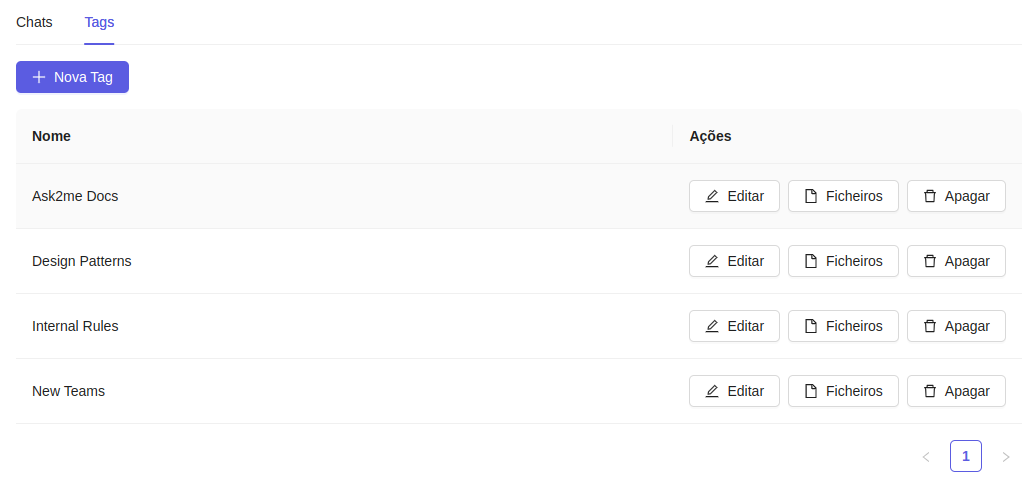This screenshot has height=488, width=1036.
Task: Click the pencil icon for Ask2me Docs
Action: (x=712, y=196)
